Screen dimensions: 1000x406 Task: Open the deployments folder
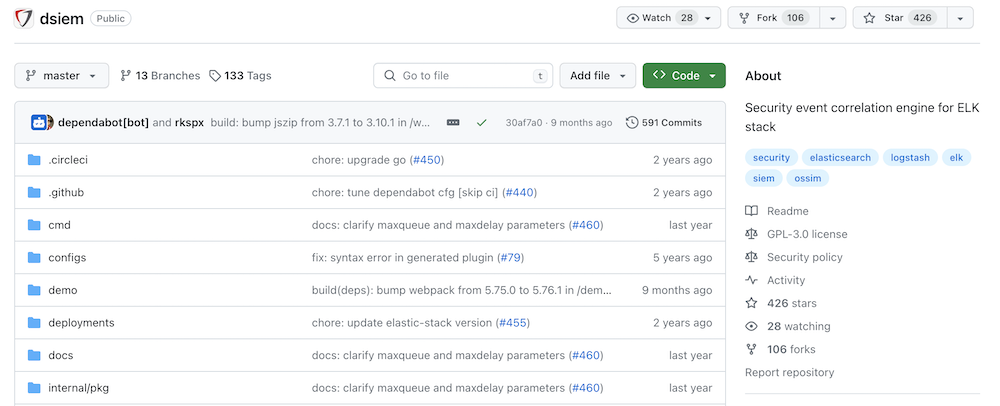click(x=81, y=323)
